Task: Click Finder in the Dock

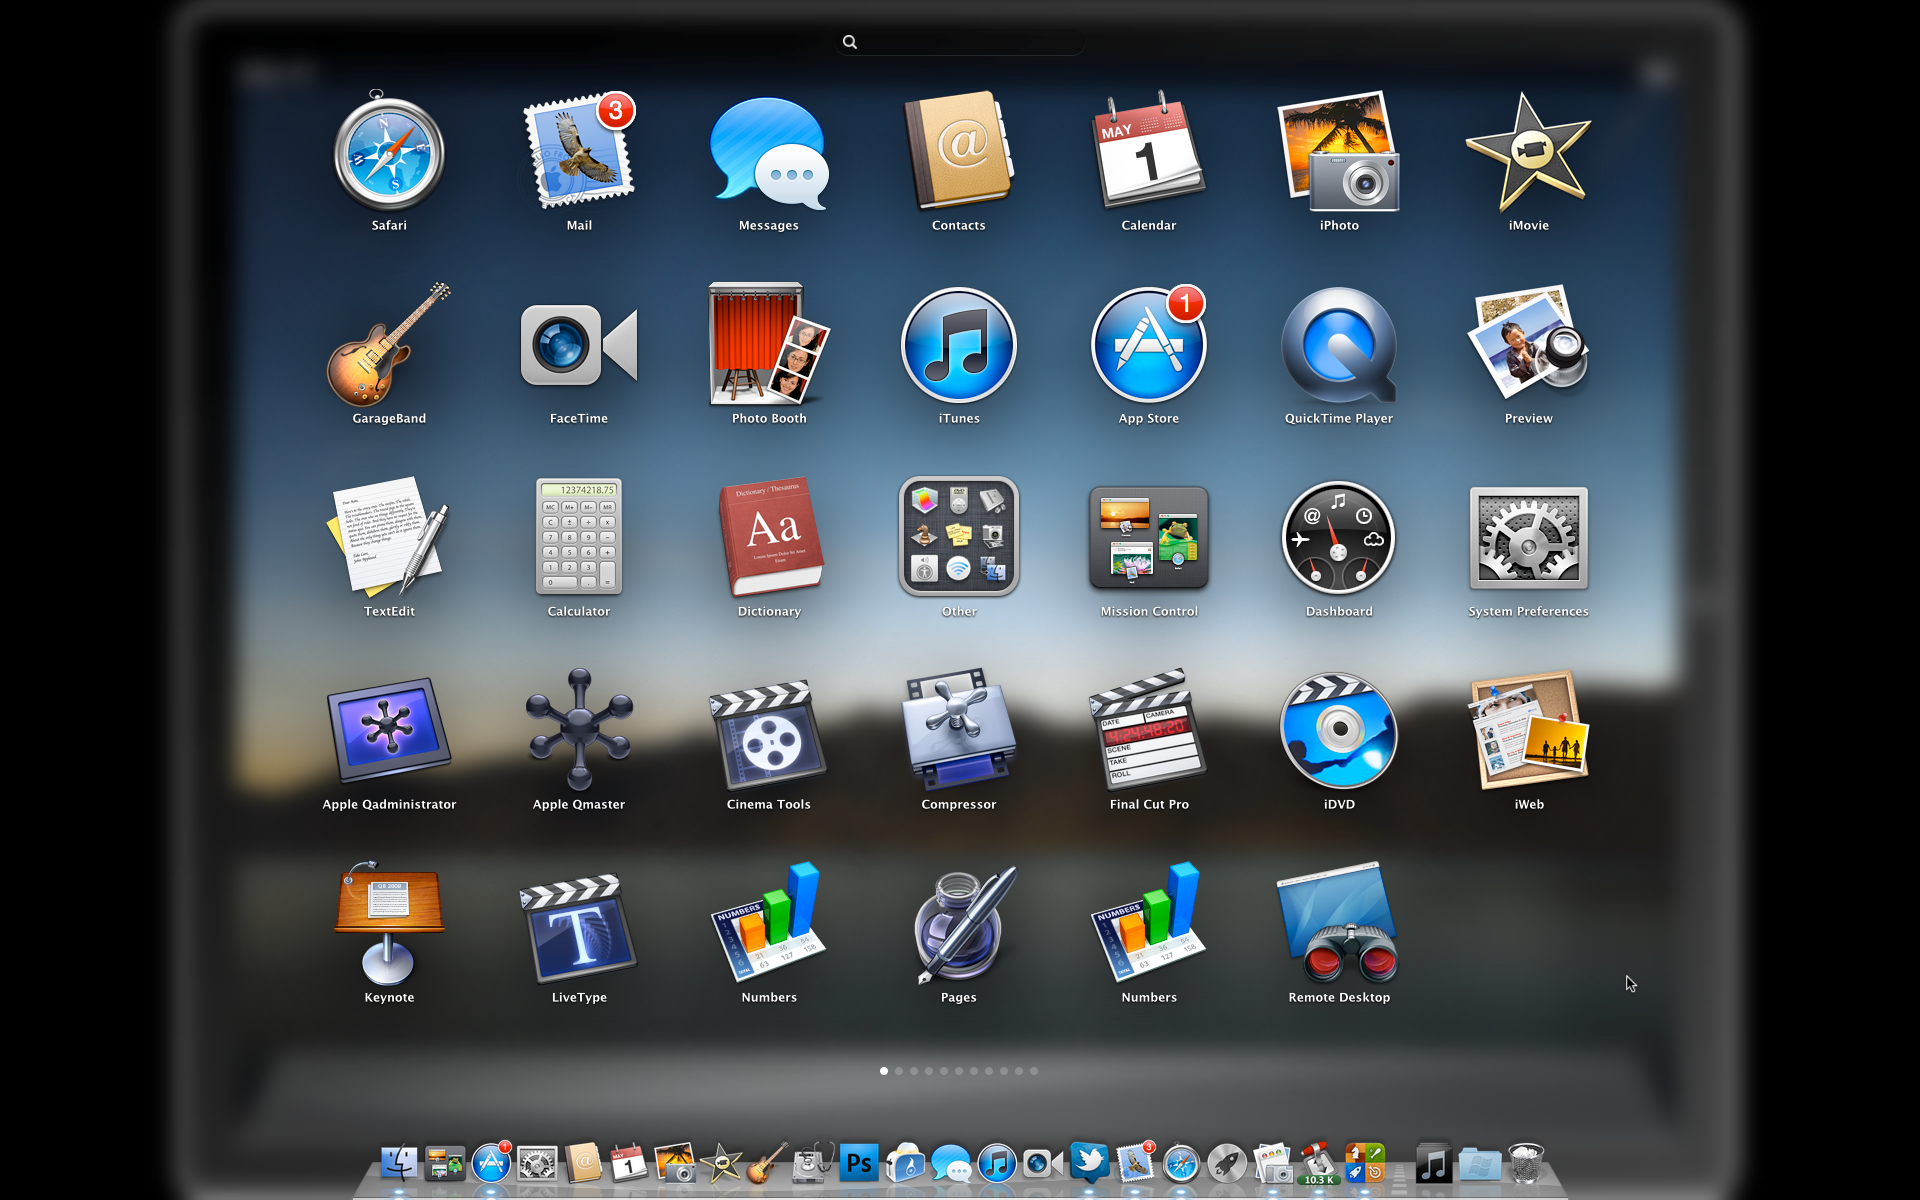Action: click(399, 1163)
